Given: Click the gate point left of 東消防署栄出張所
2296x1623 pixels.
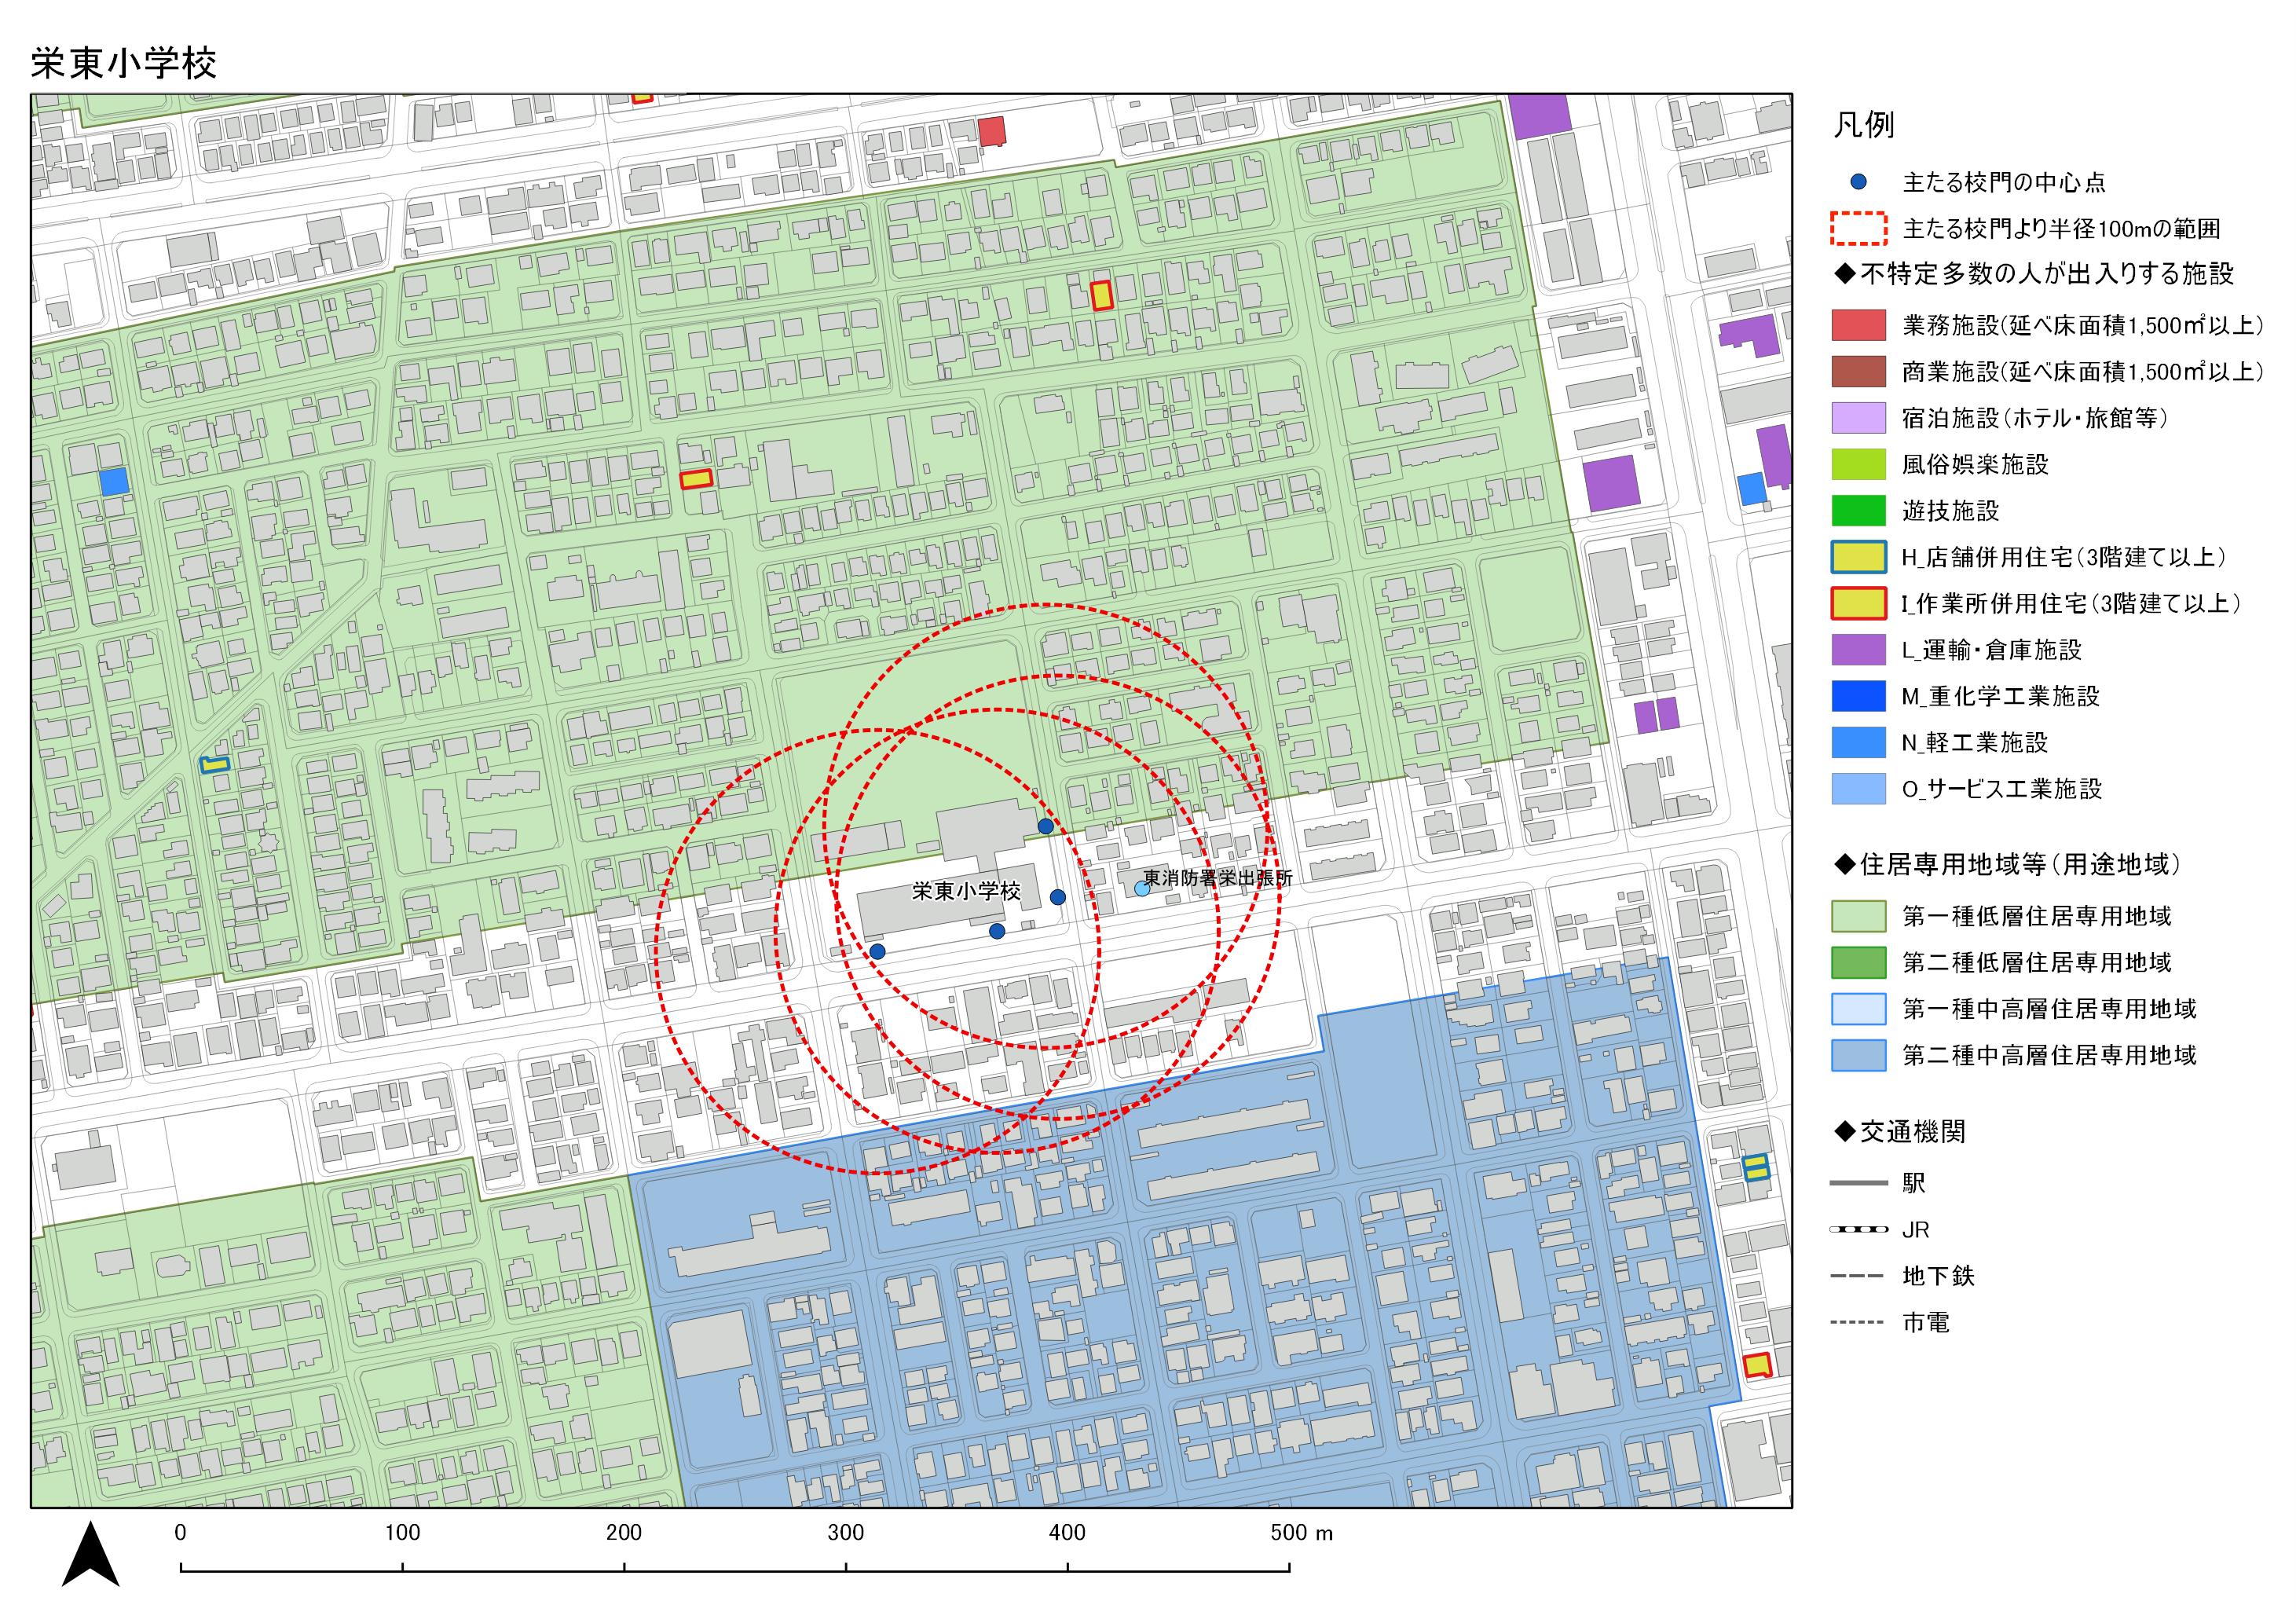Looking at the screenshot, I should tap(1058, 897).
